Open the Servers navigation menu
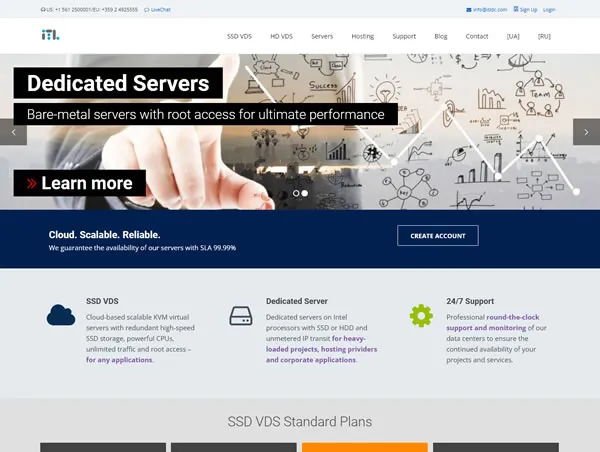Screen dimensions: 600x452 tap(322, 36)
